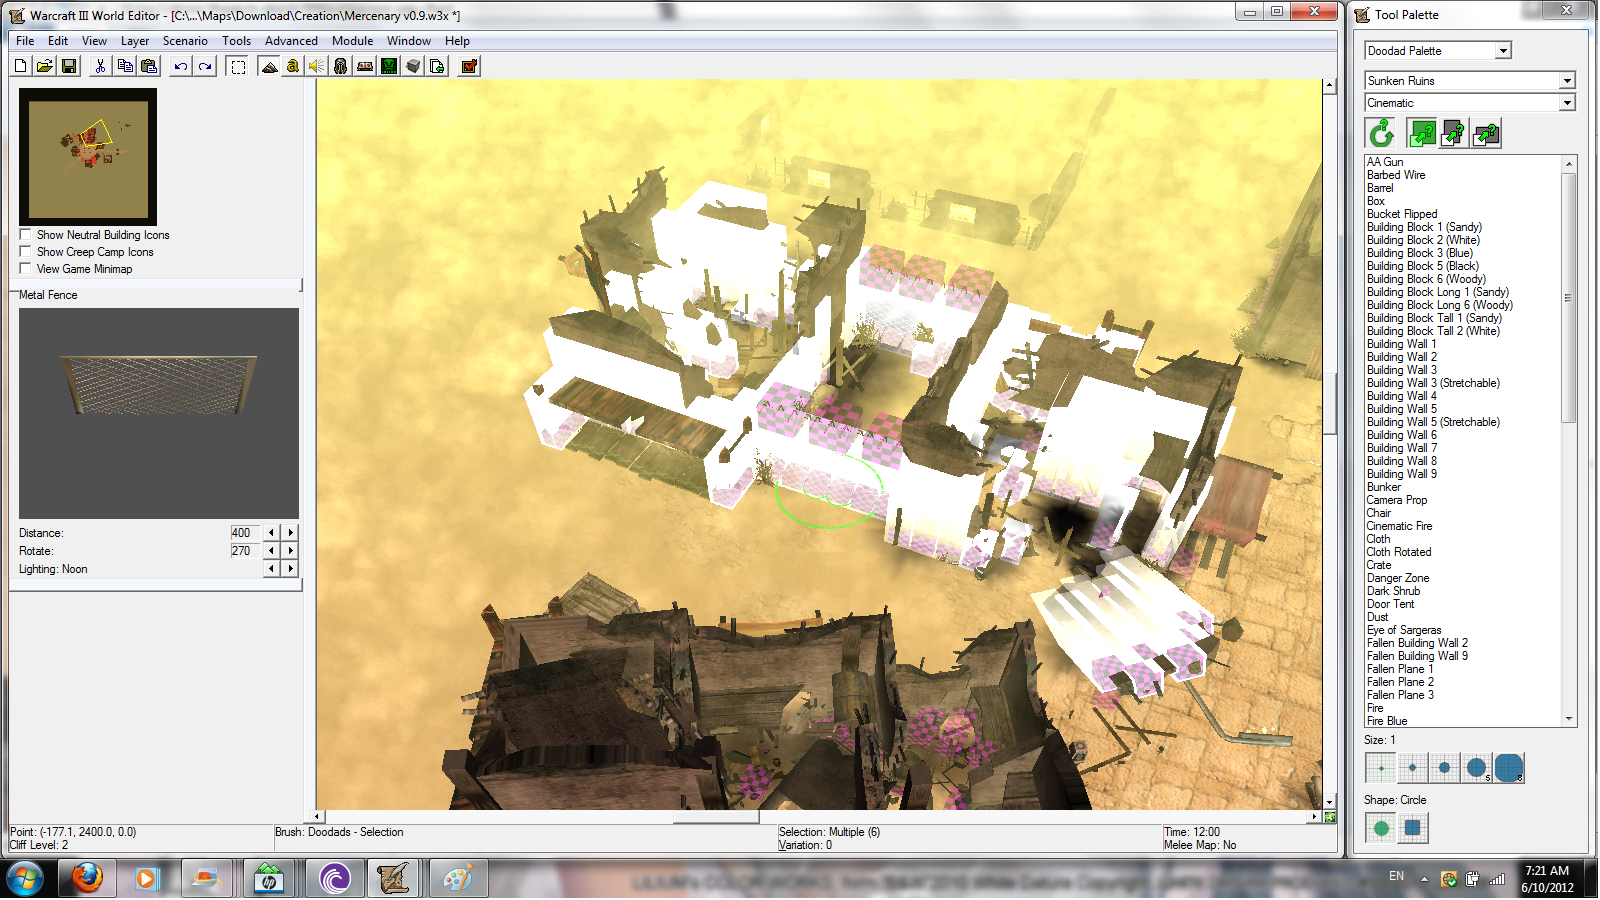Viewport: 1600px width, 900px height.
Task: Toggle random scale green button
Action: [1421, 133]
